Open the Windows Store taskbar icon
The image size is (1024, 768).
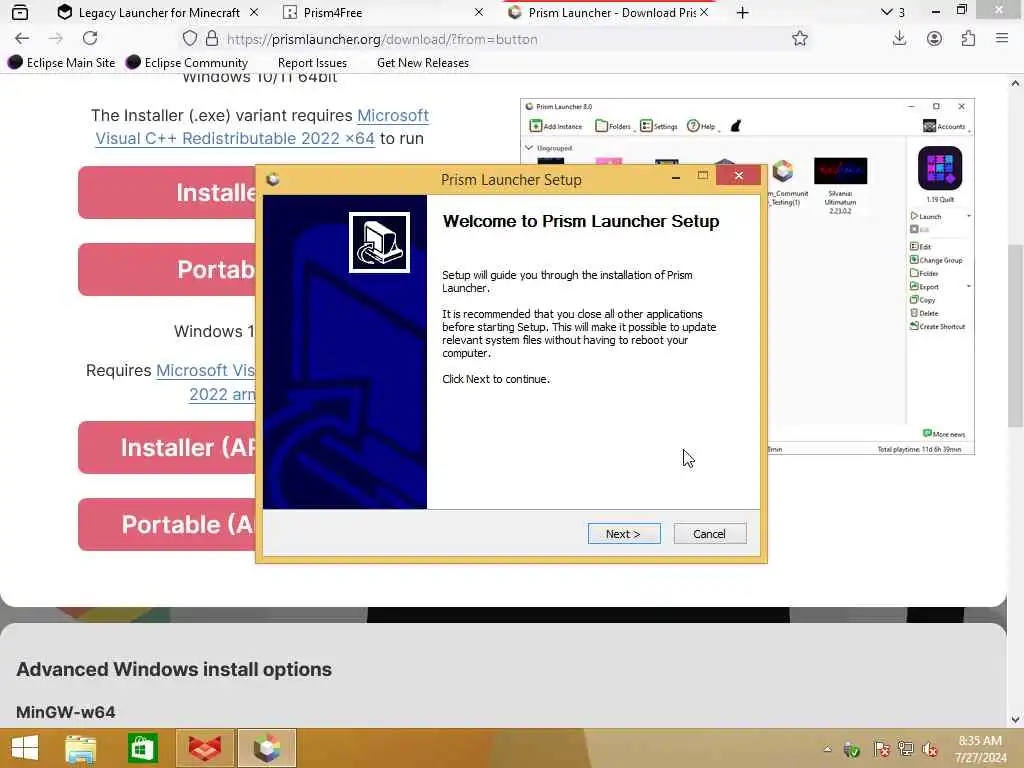[x=142, y=748]
